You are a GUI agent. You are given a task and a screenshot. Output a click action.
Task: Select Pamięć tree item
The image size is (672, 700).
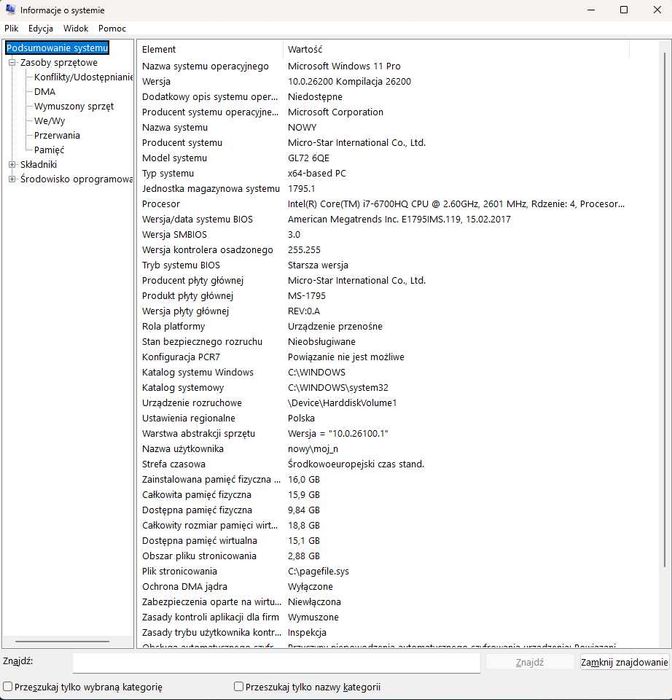coord(49,150)
